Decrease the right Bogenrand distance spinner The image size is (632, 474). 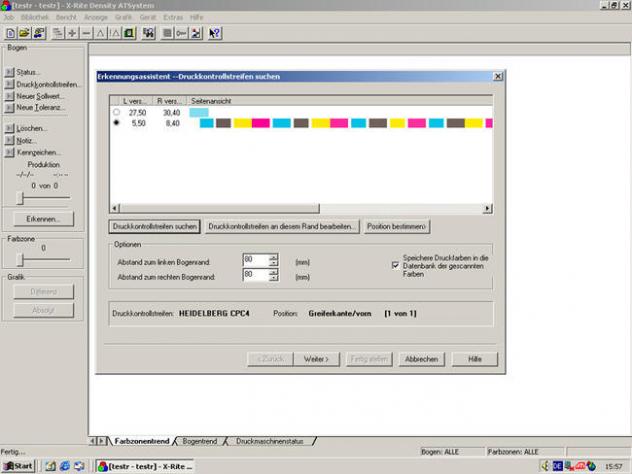273,279
